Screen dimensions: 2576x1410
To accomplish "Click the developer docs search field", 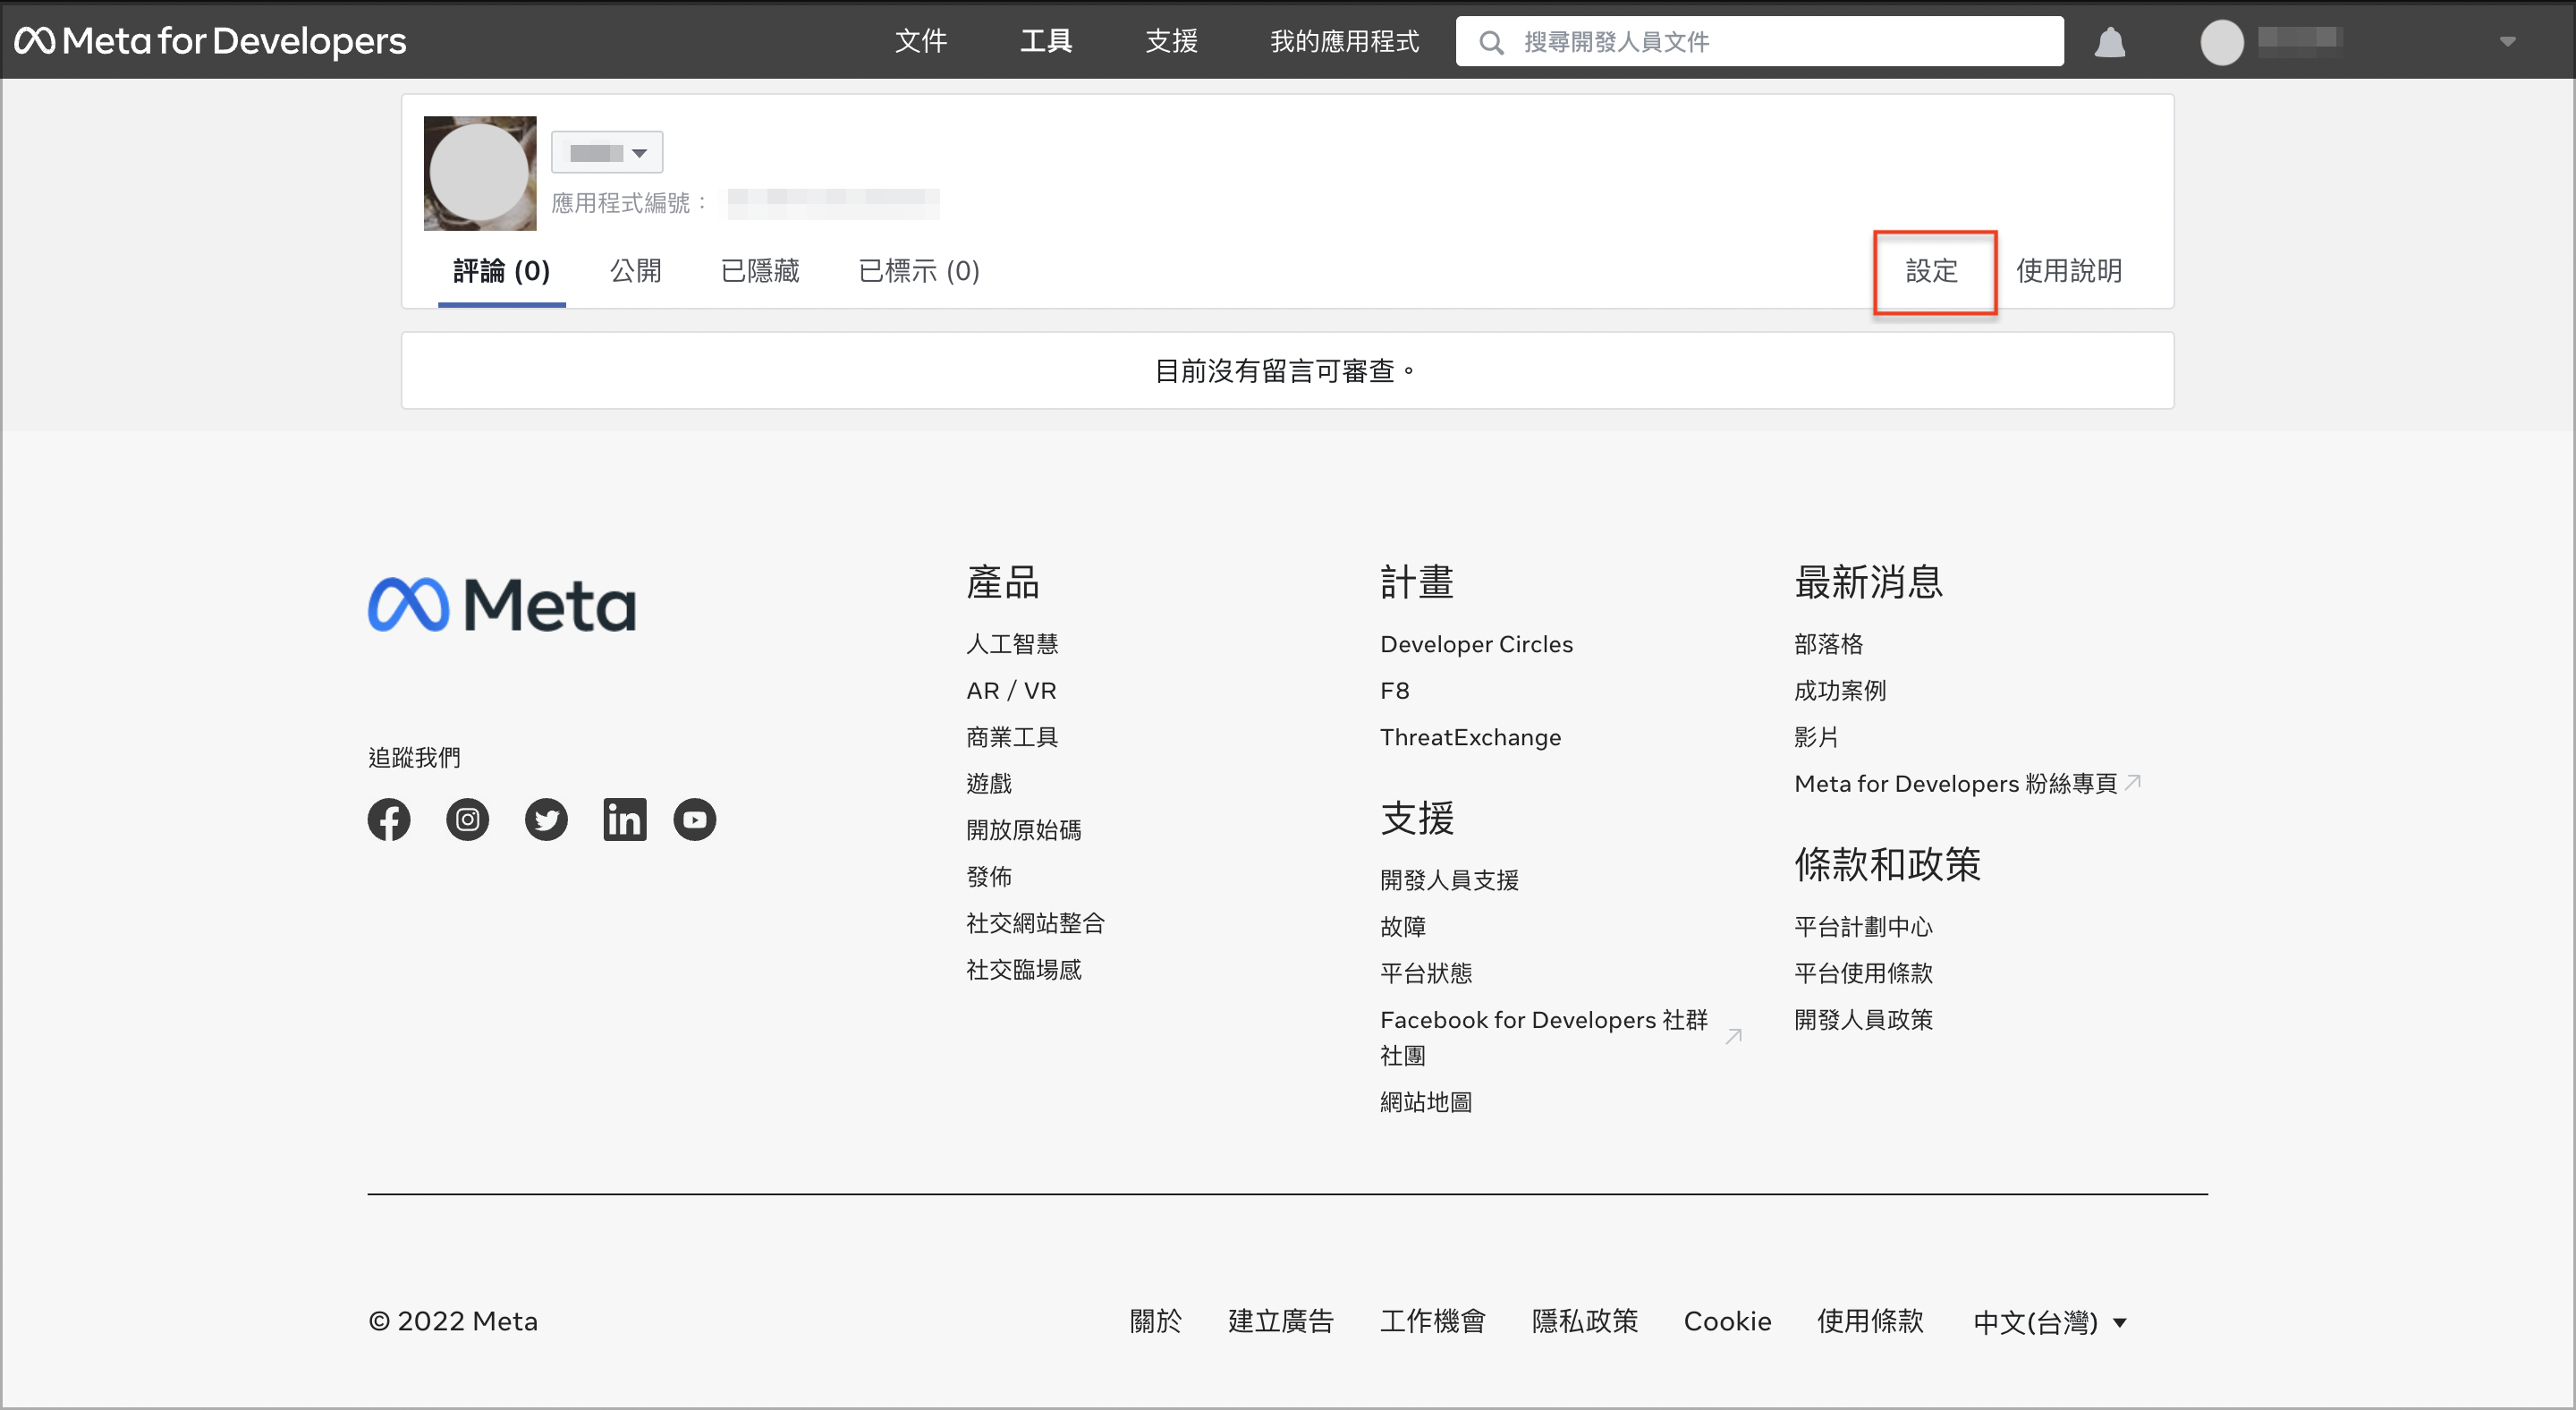I will (1760, 41).
